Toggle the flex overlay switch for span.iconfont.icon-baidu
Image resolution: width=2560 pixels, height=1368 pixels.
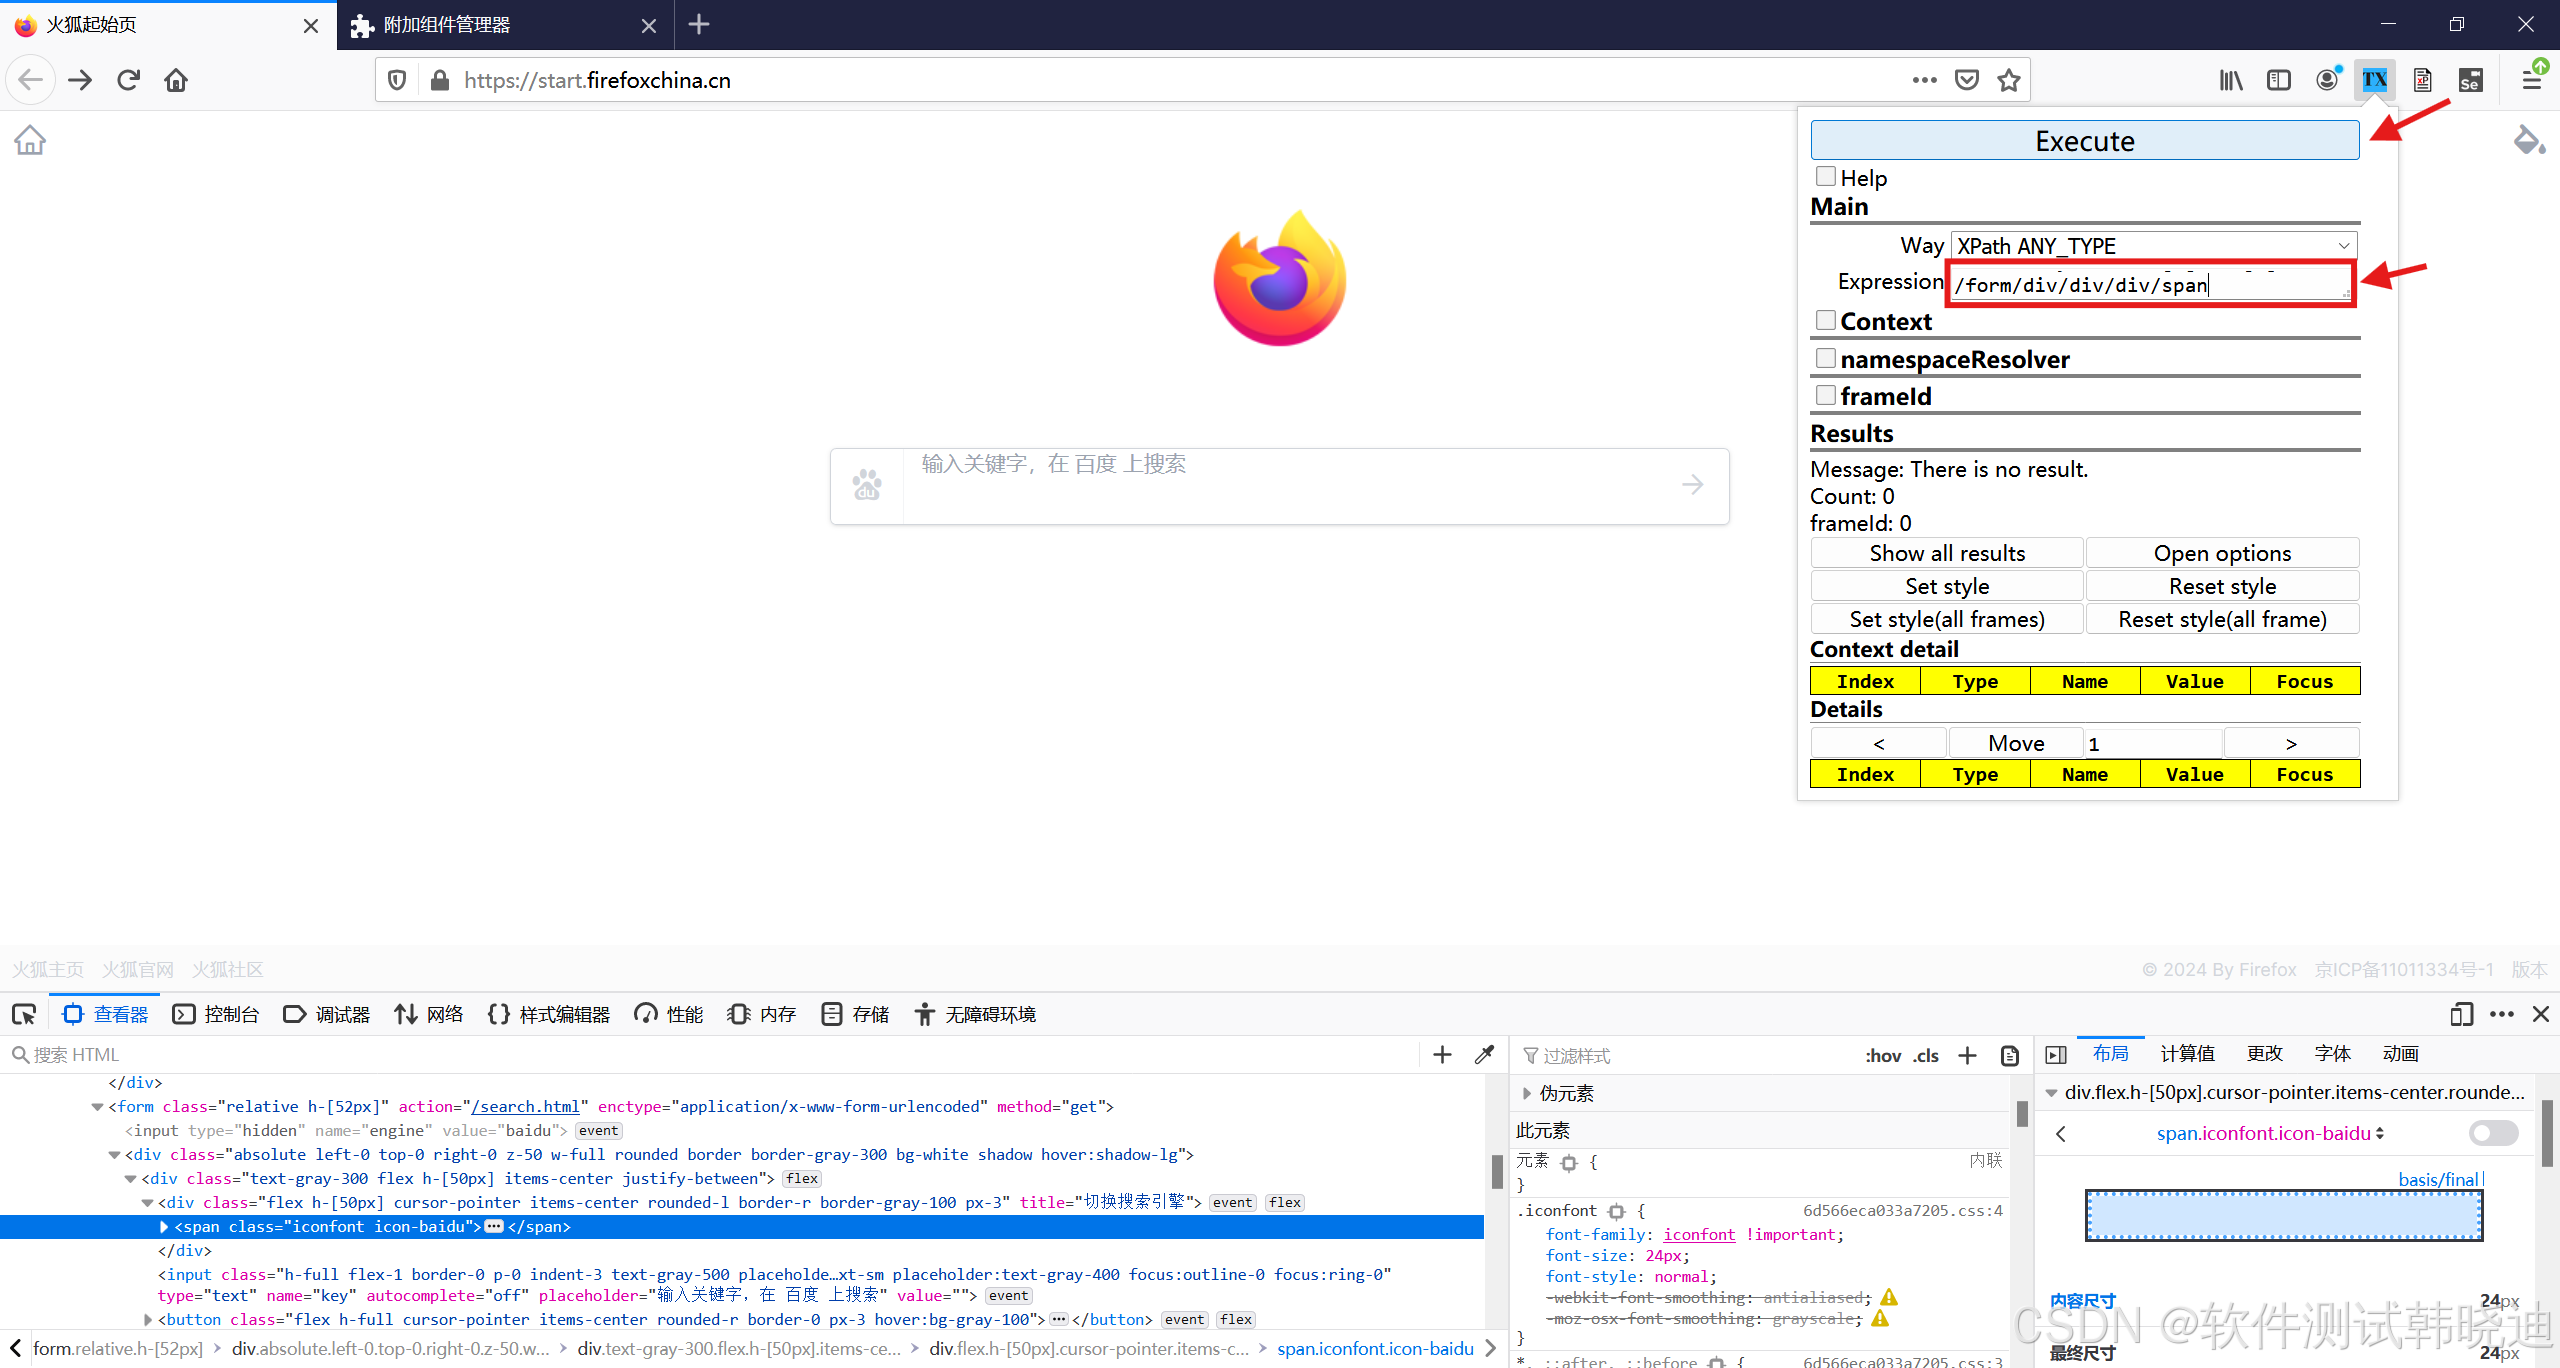click(x=2493, y=1133)
